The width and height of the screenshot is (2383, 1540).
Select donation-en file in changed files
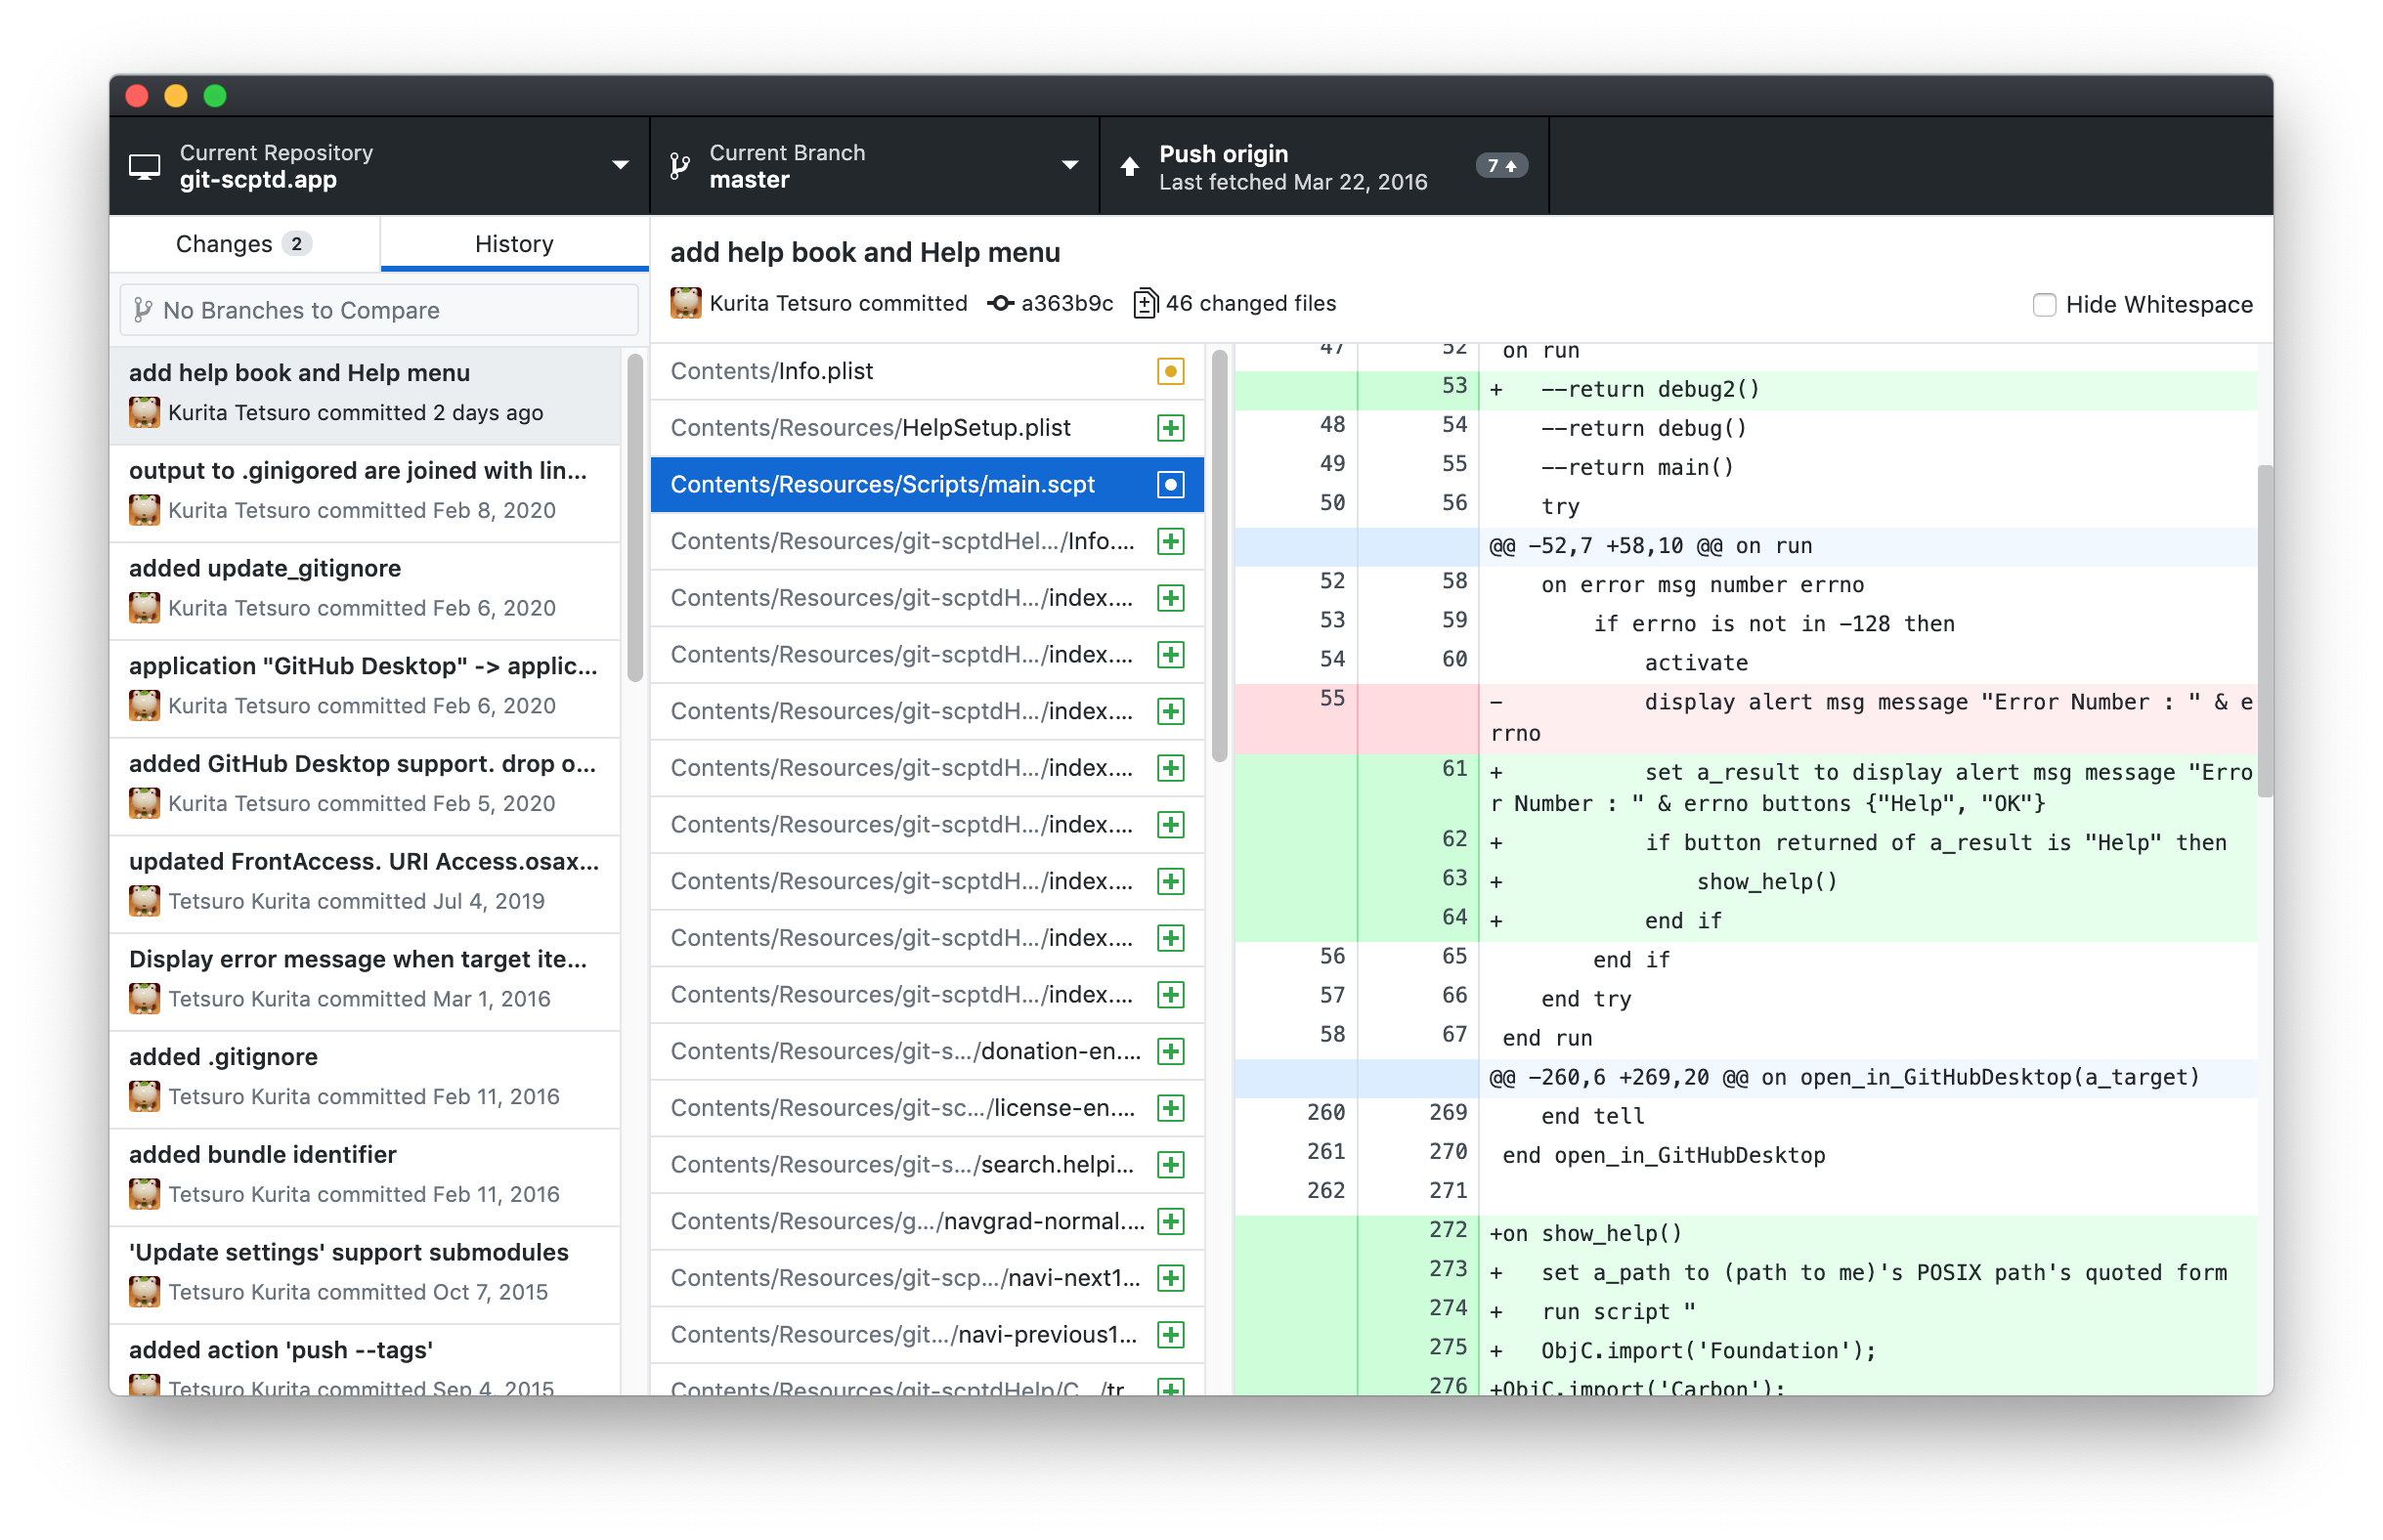point(905,1051)
